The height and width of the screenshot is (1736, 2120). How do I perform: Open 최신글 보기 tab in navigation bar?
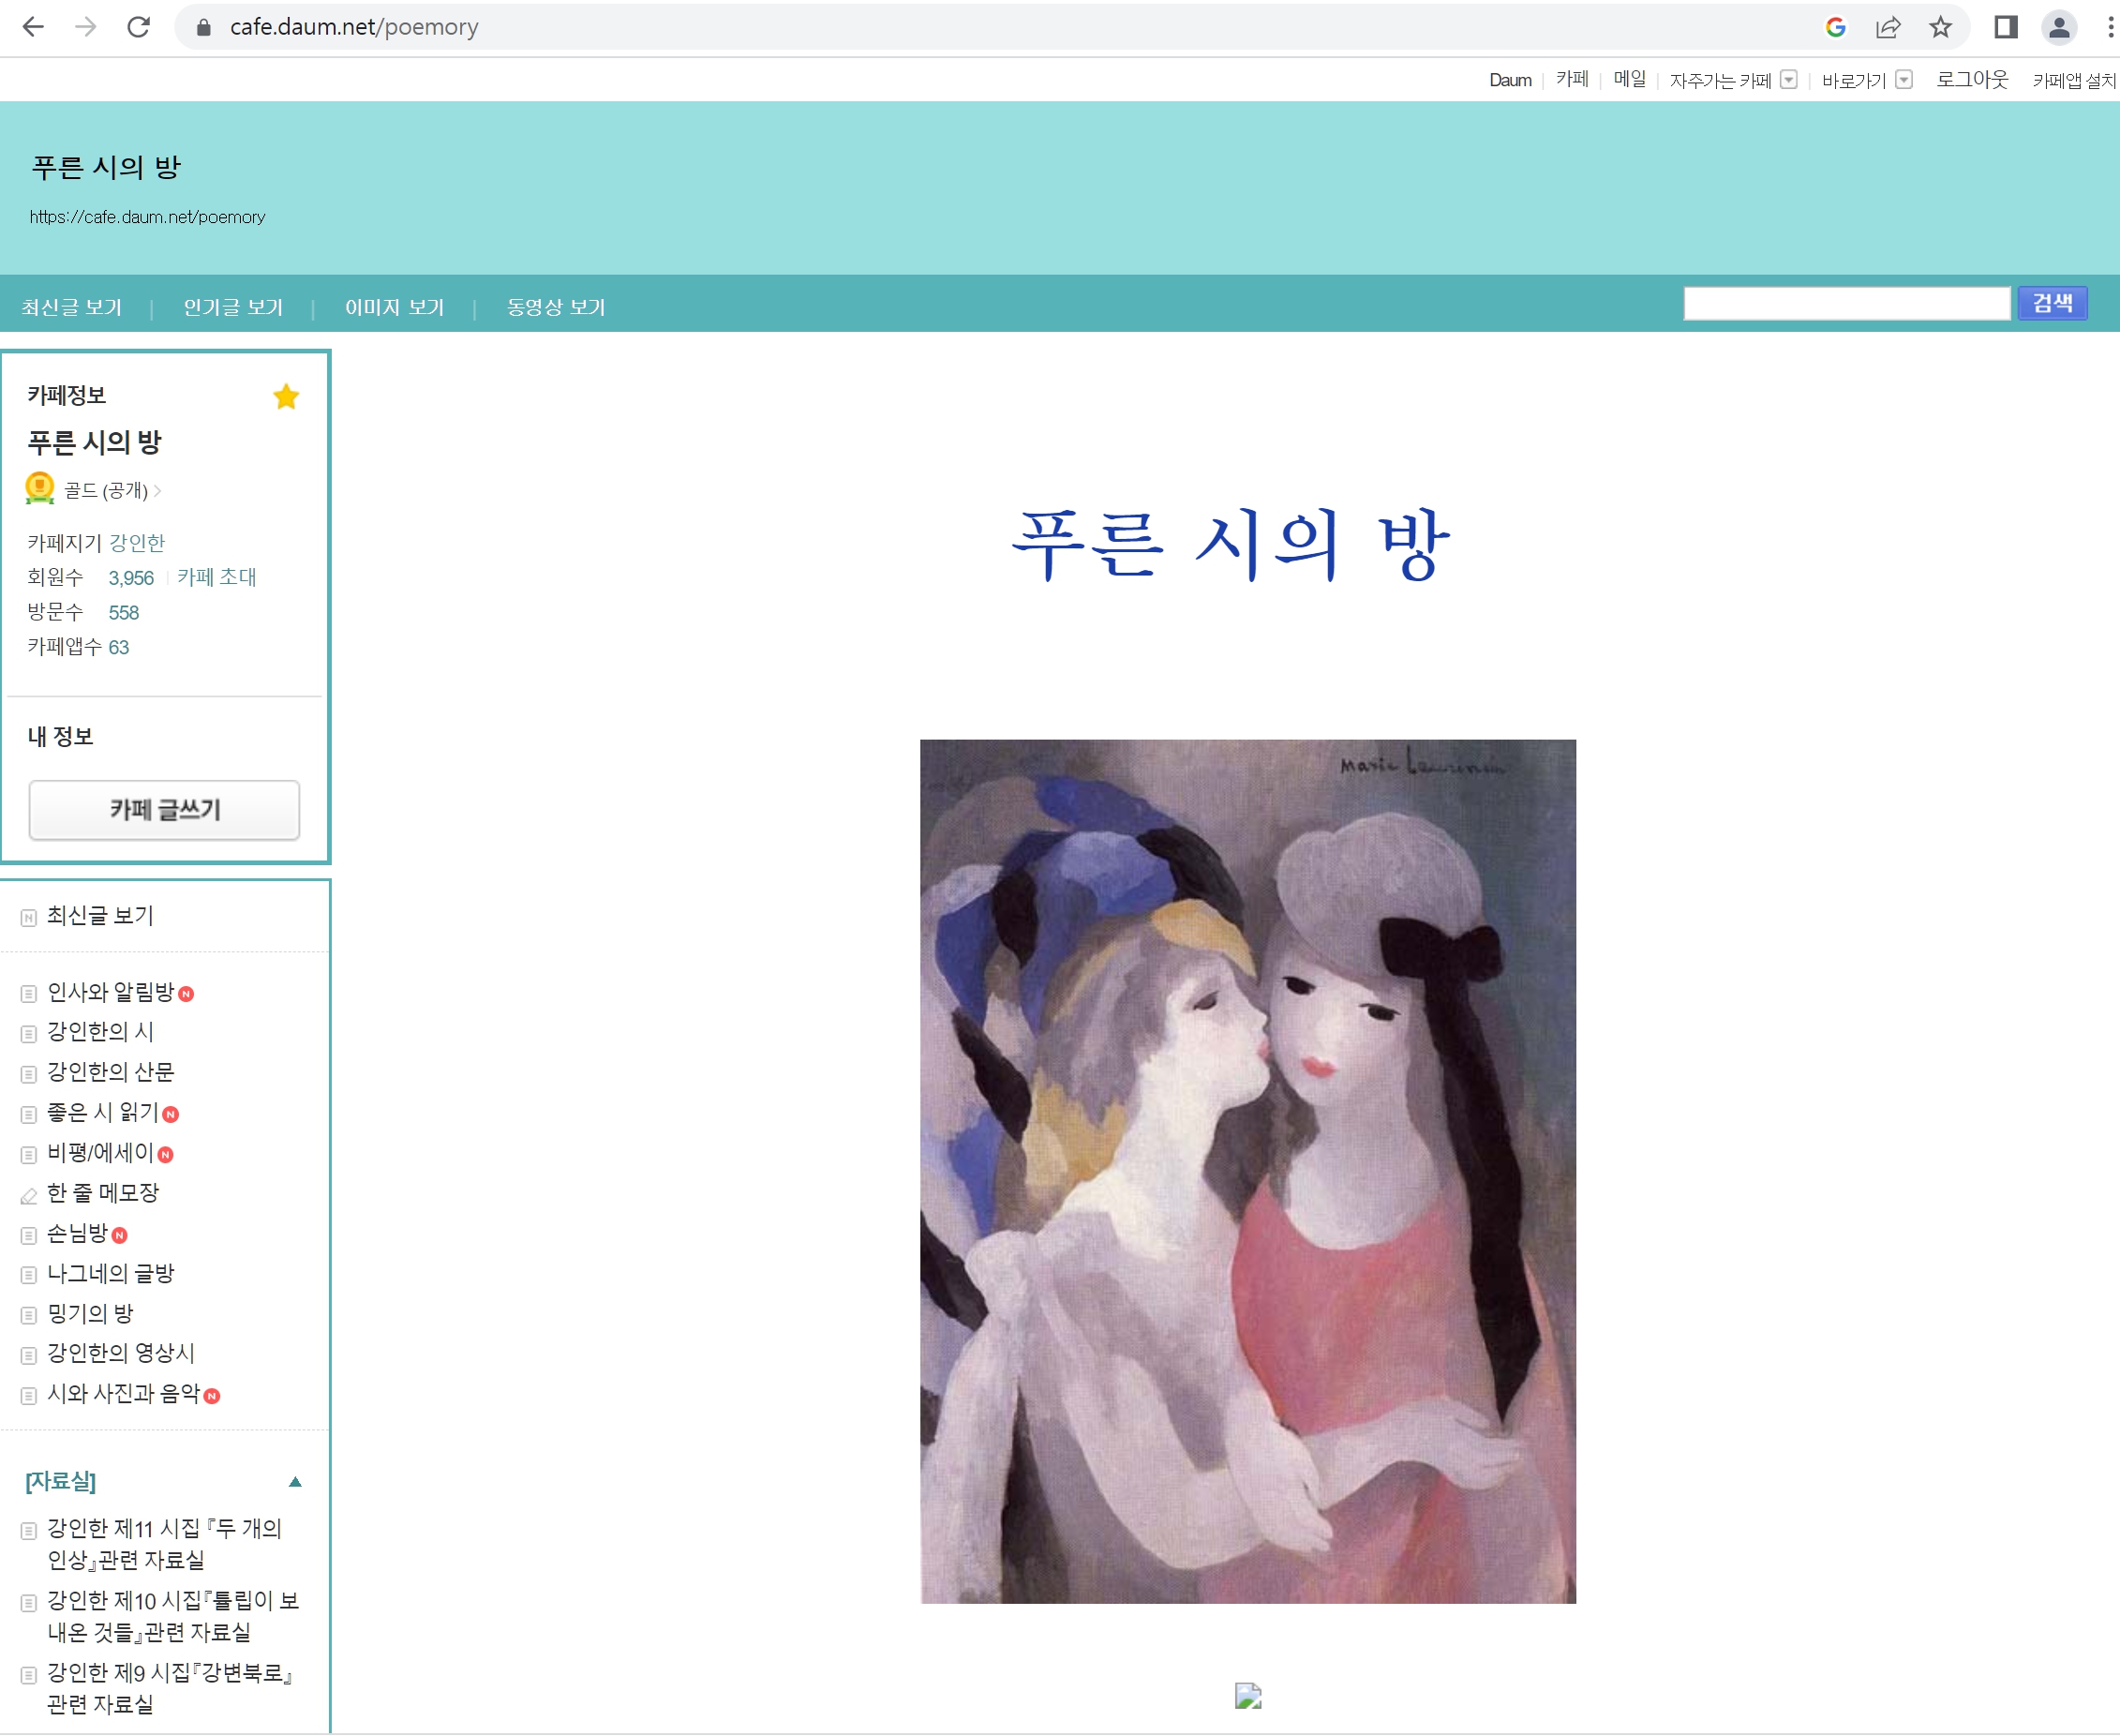pos(72,307)
